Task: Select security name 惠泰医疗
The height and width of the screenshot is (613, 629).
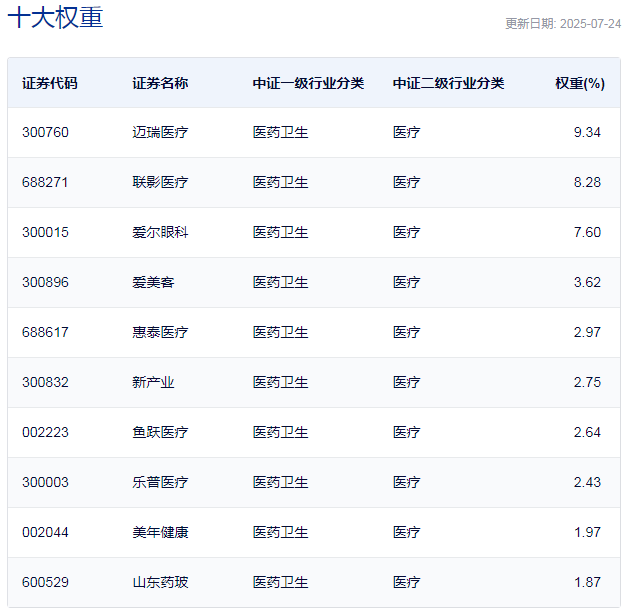Action: pos(160,332)
